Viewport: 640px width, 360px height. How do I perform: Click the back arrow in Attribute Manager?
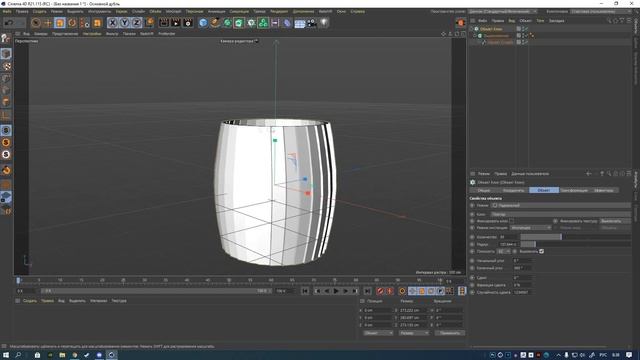(589, 174)
